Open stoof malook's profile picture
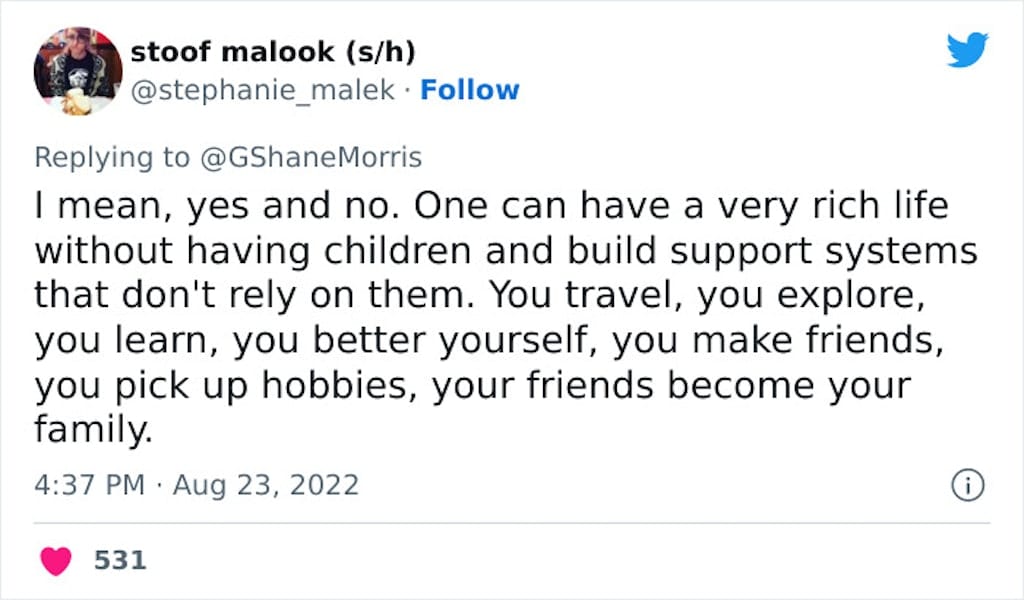The image size is (1024, 600). click(78, 71)
